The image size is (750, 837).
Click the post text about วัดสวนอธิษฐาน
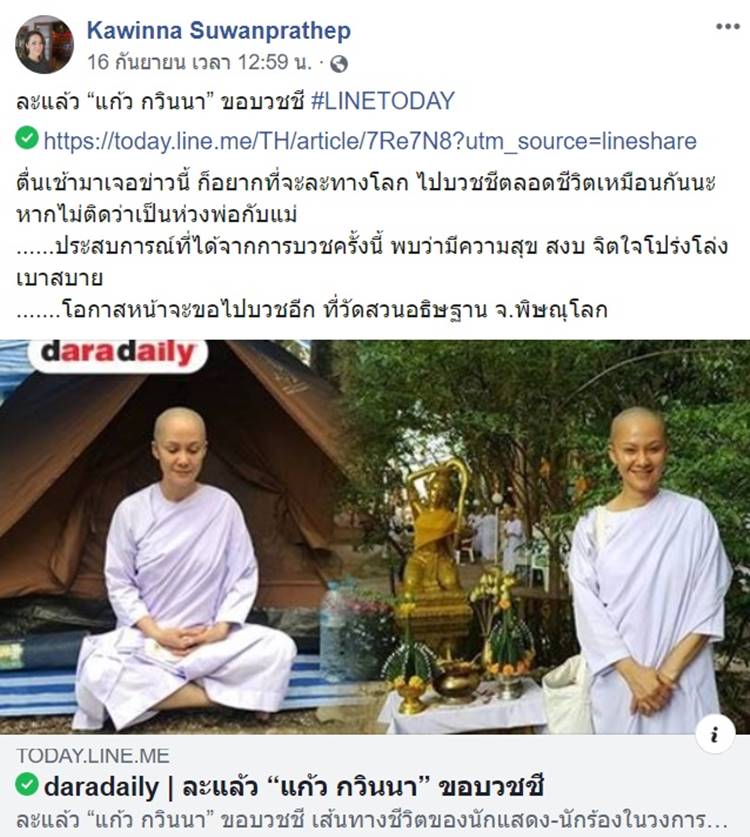312,309
